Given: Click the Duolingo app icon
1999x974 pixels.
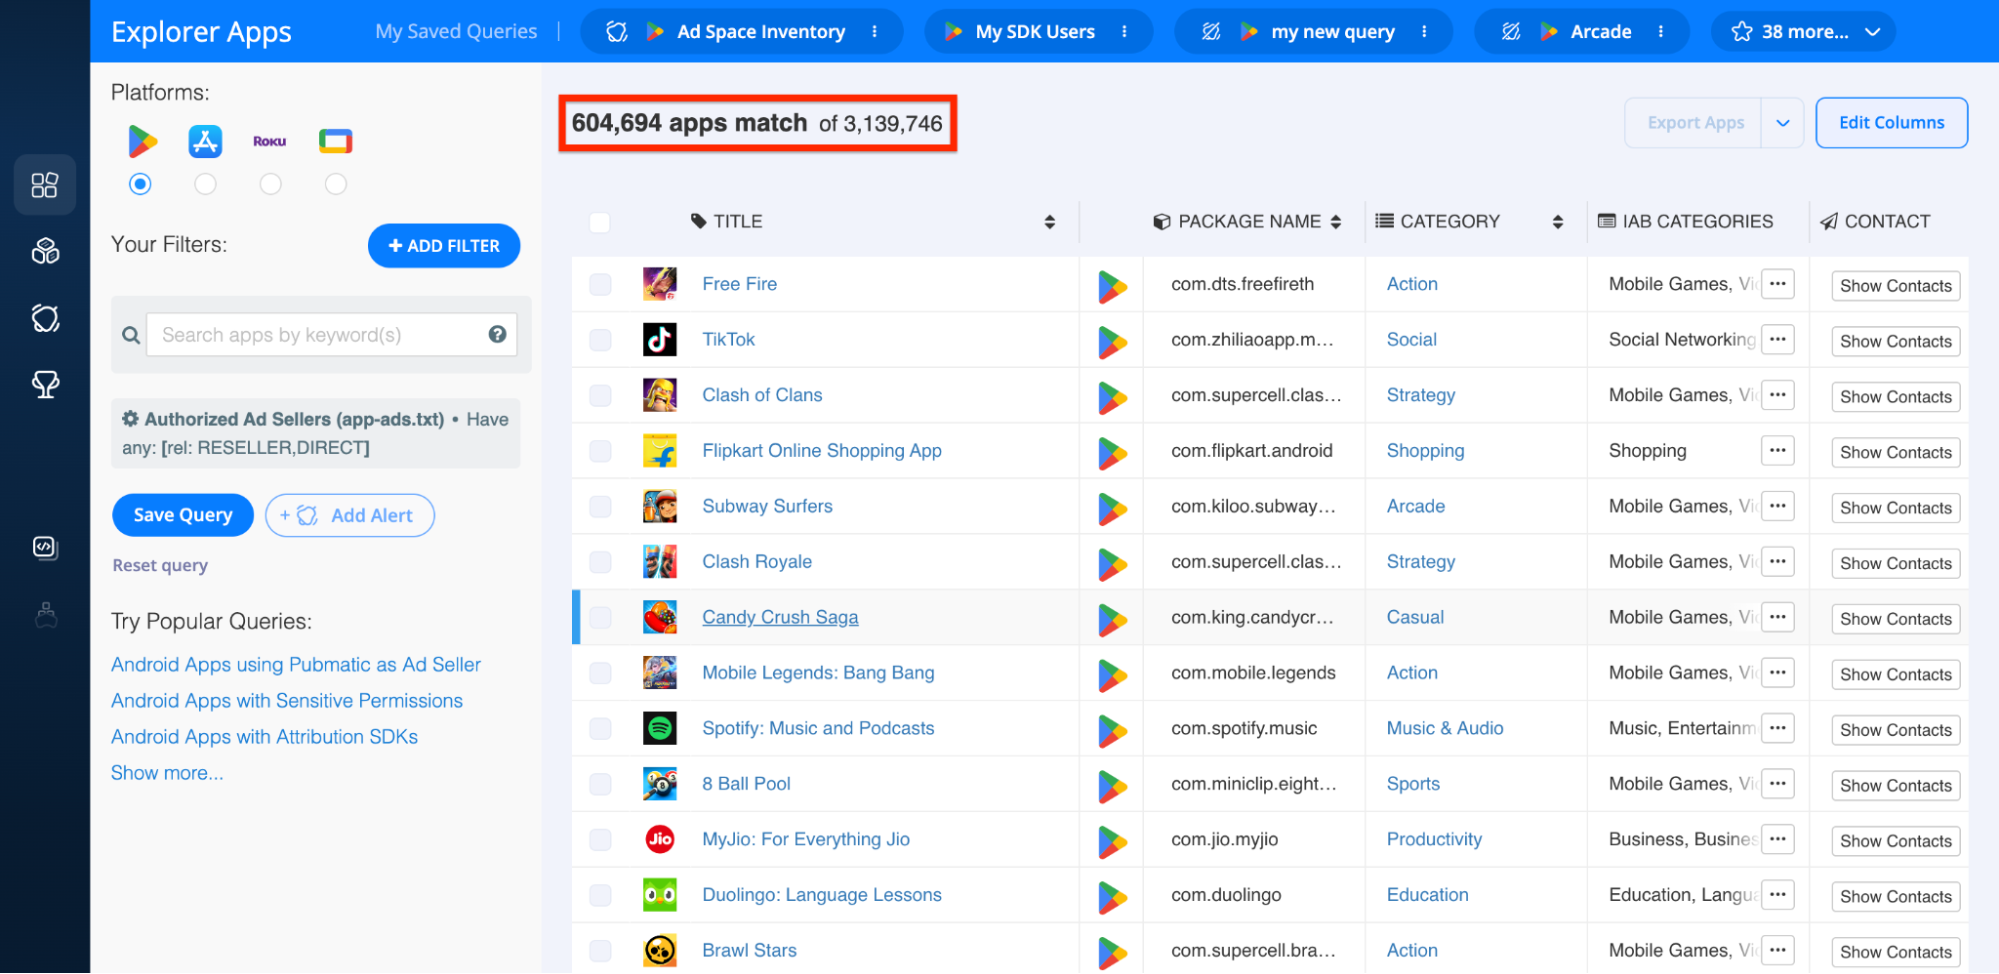Looking at the screenshot, I should tap(660, 895).
